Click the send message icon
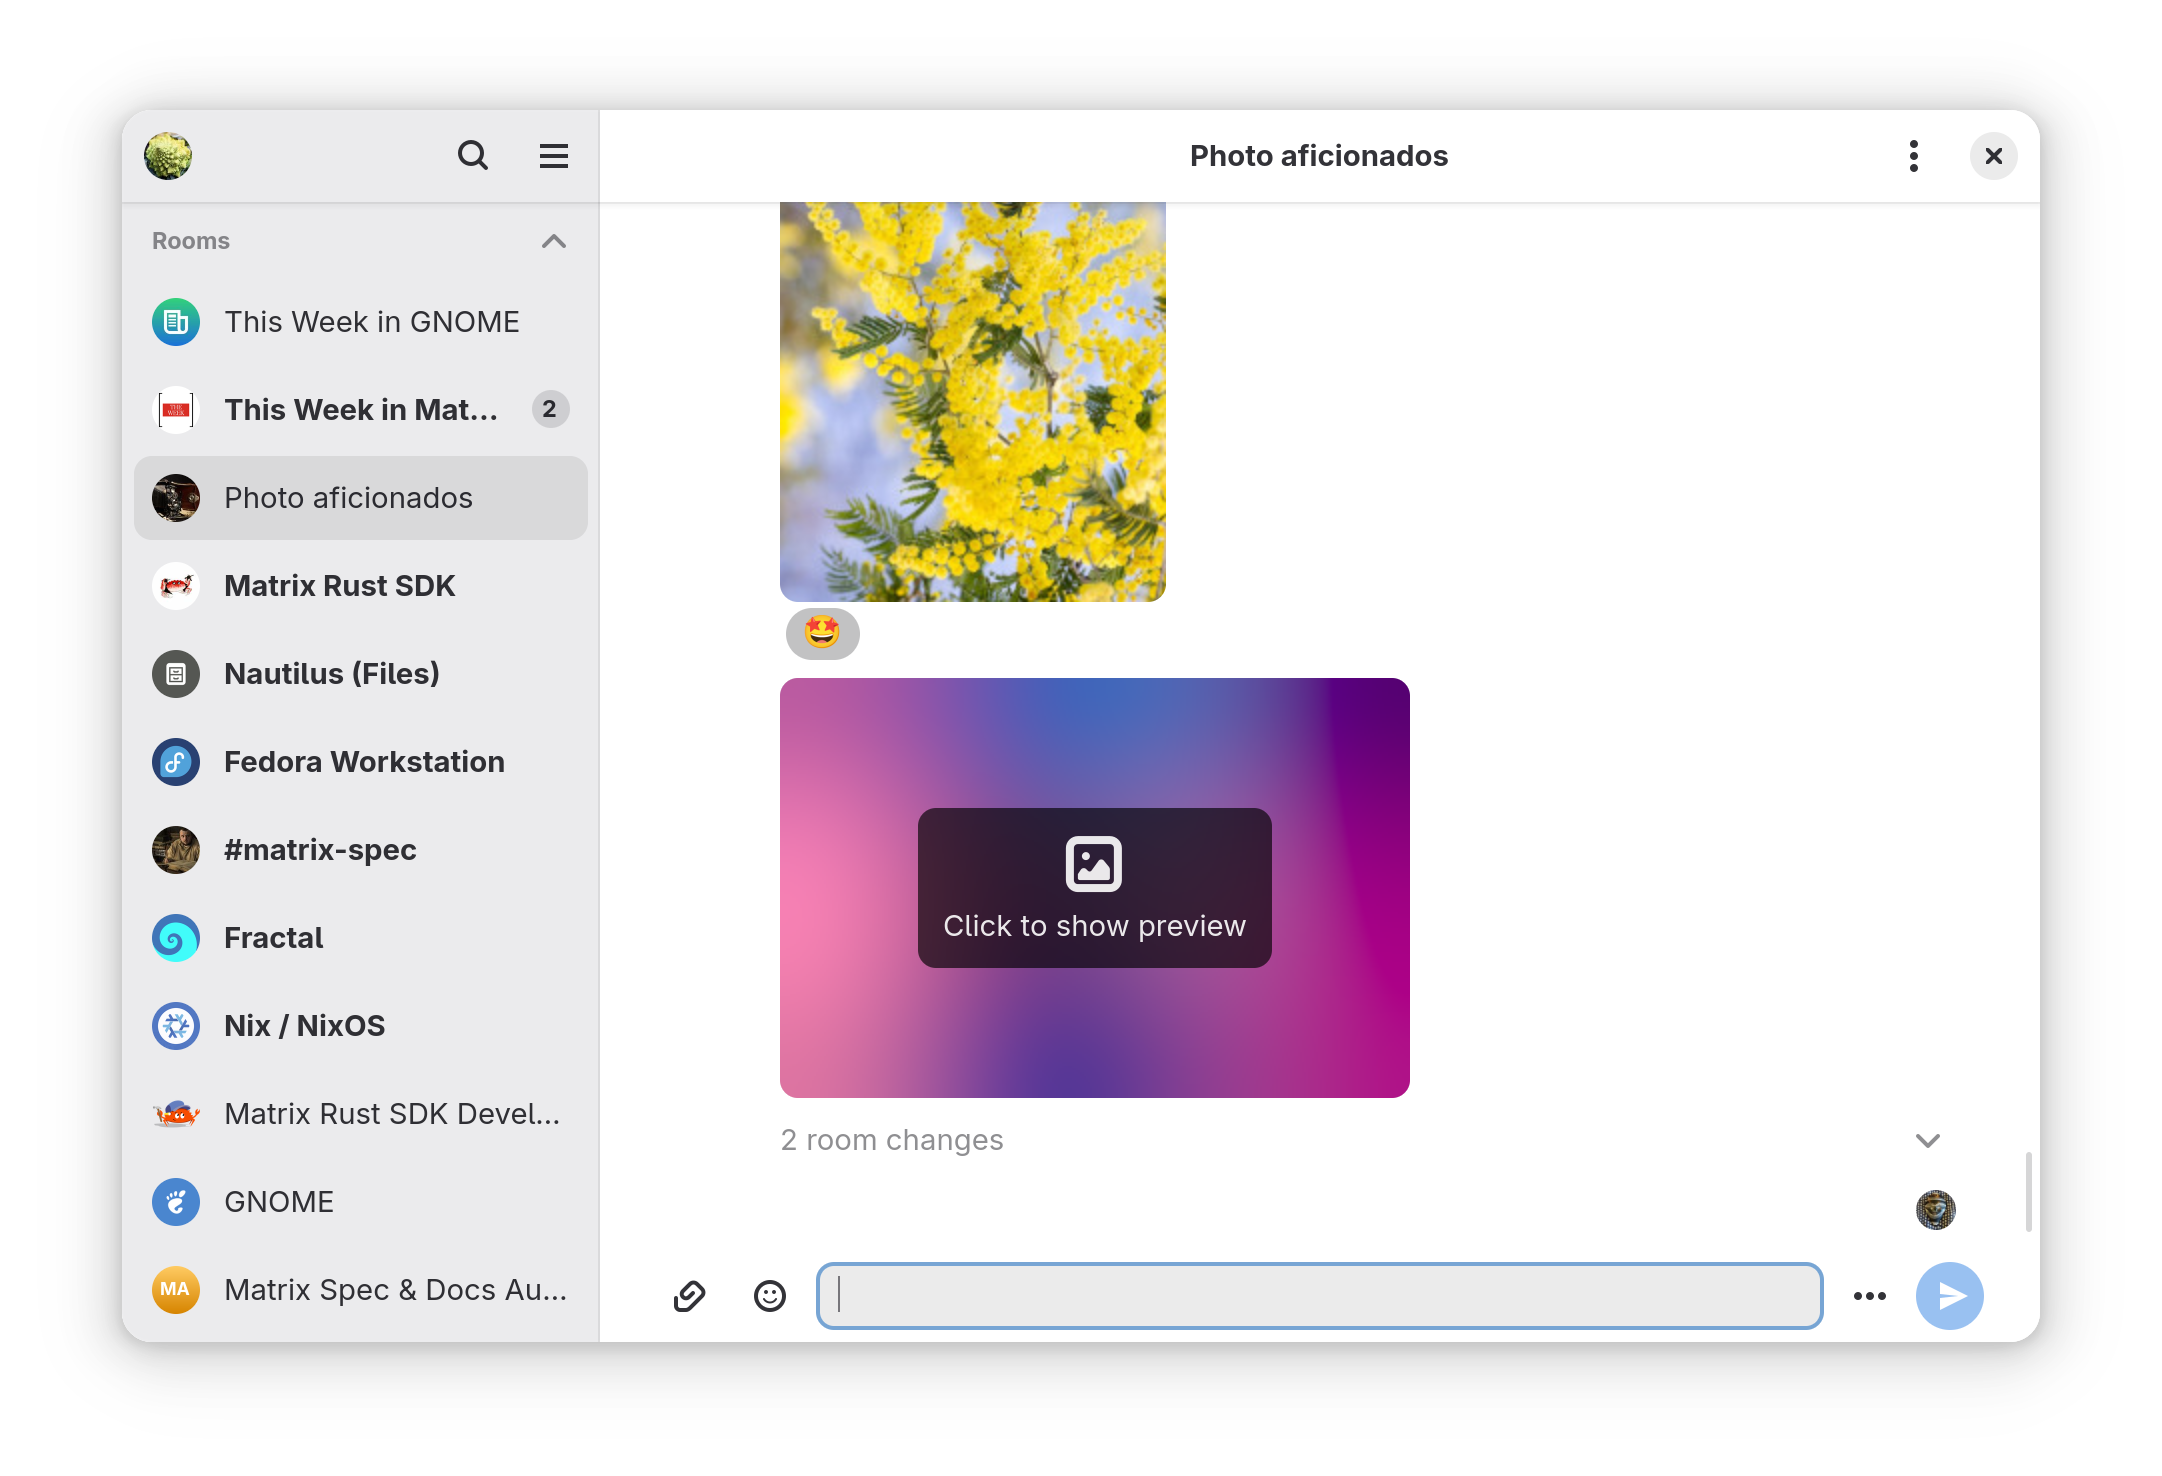 [x=1949, y=1296]
